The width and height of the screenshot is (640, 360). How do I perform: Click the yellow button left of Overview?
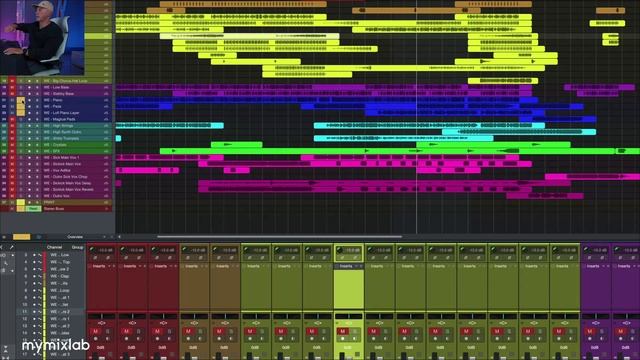[22, 237]
